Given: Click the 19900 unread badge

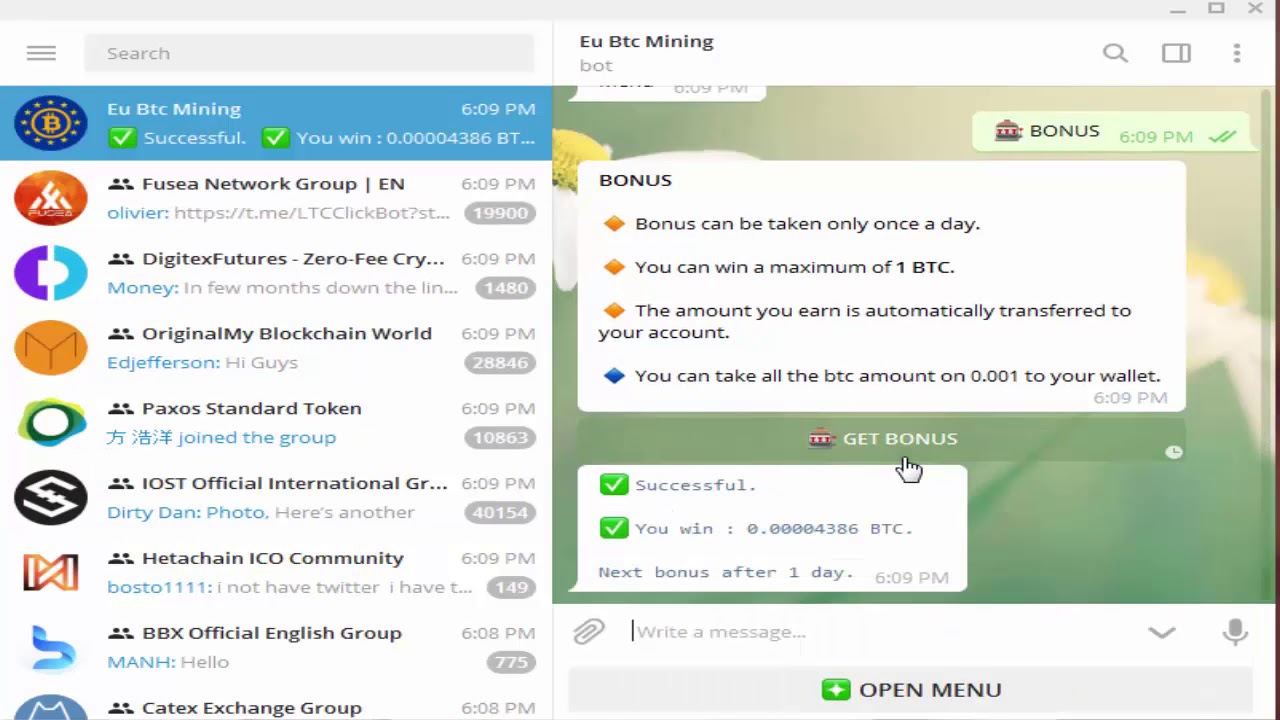Looking at the screenshot, I should 500,213.
